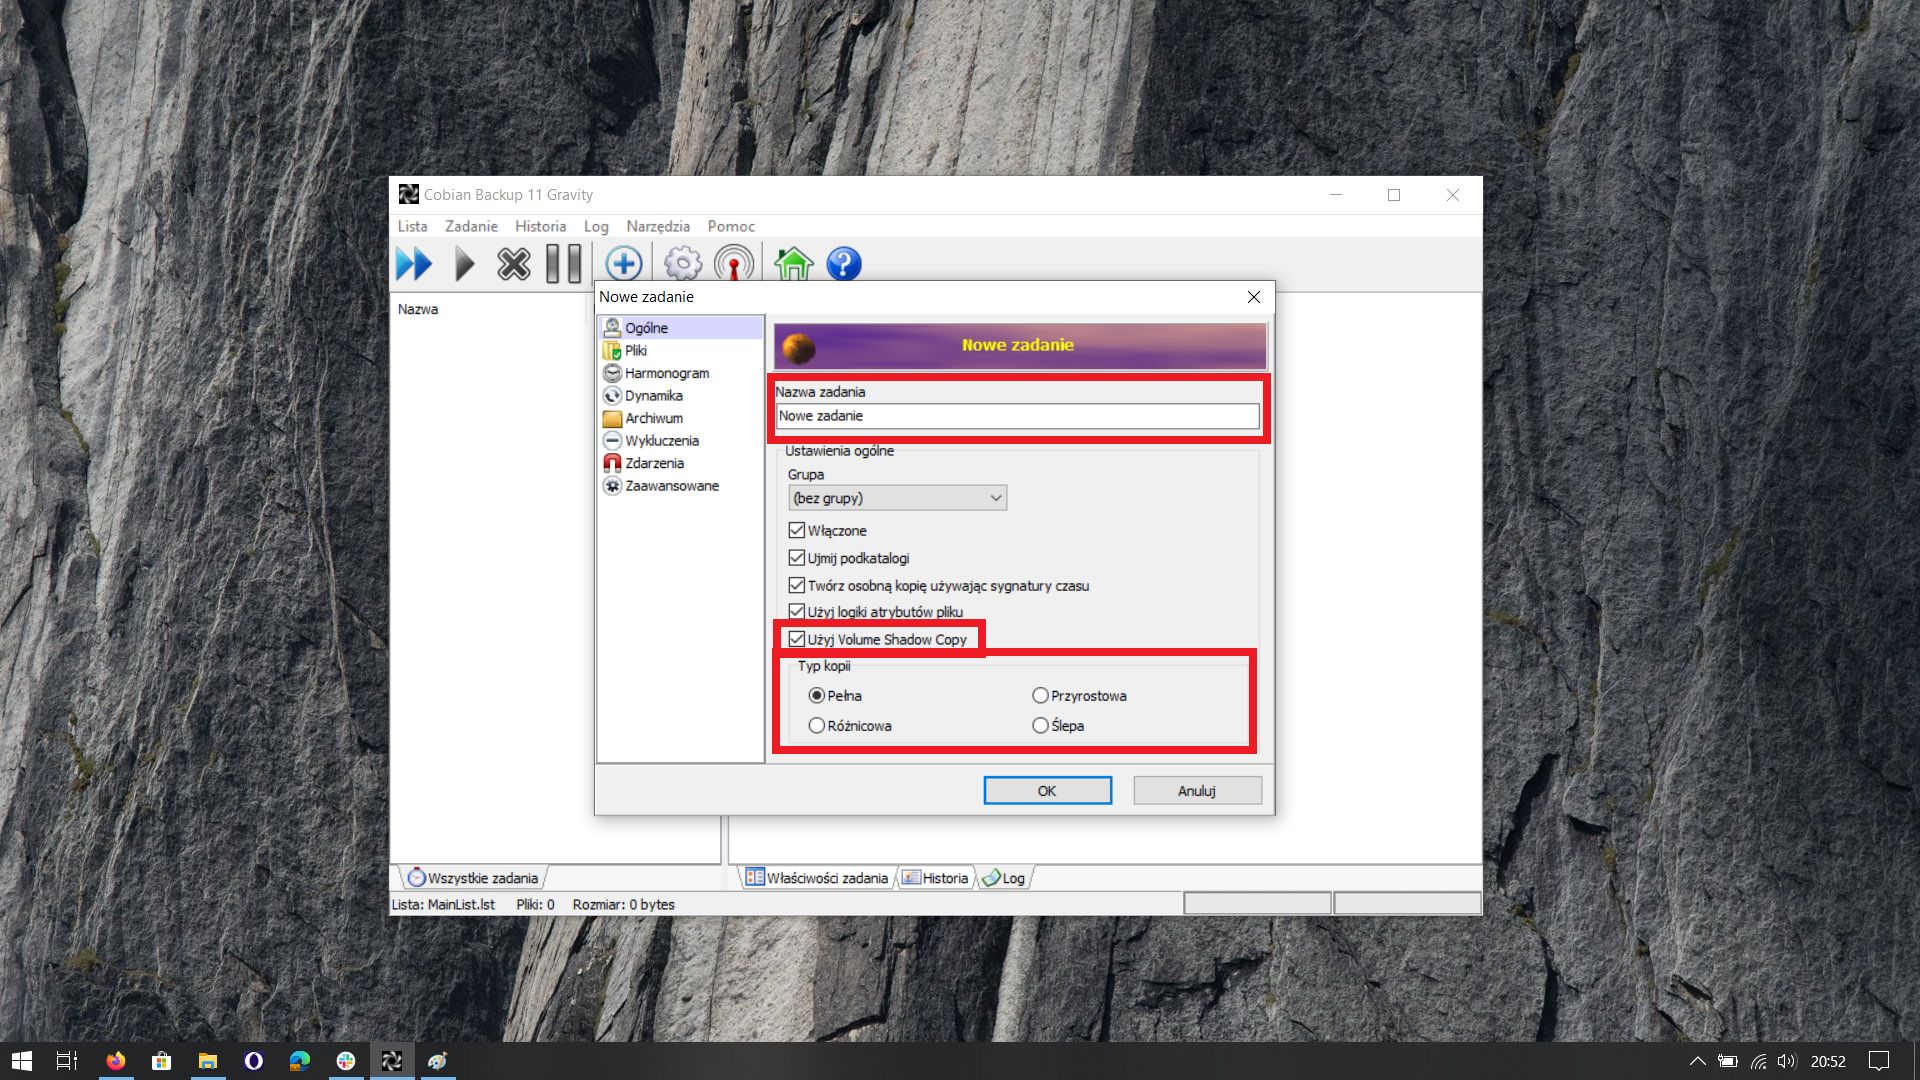
Task: Click the Pause icon in toolbar
Action: pyautogui.click(x=563, y=265)
